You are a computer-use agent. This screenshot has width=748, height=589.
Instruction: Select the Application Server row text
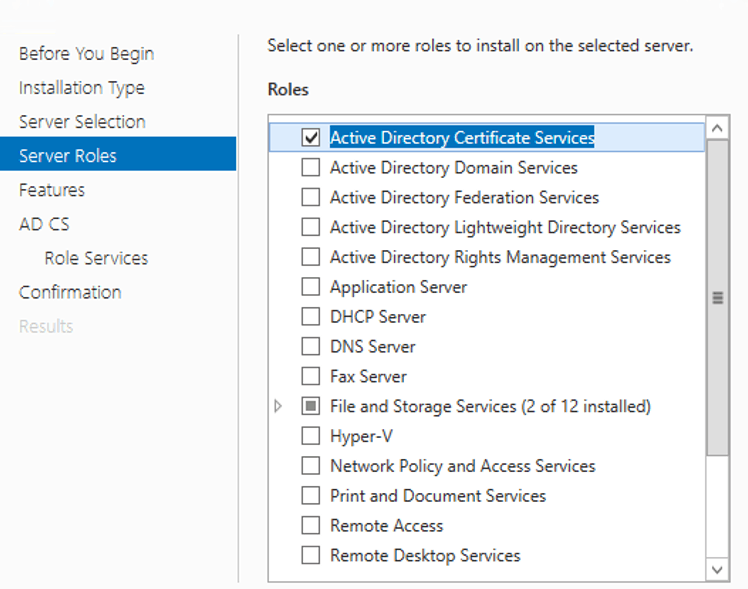[398, 287]
